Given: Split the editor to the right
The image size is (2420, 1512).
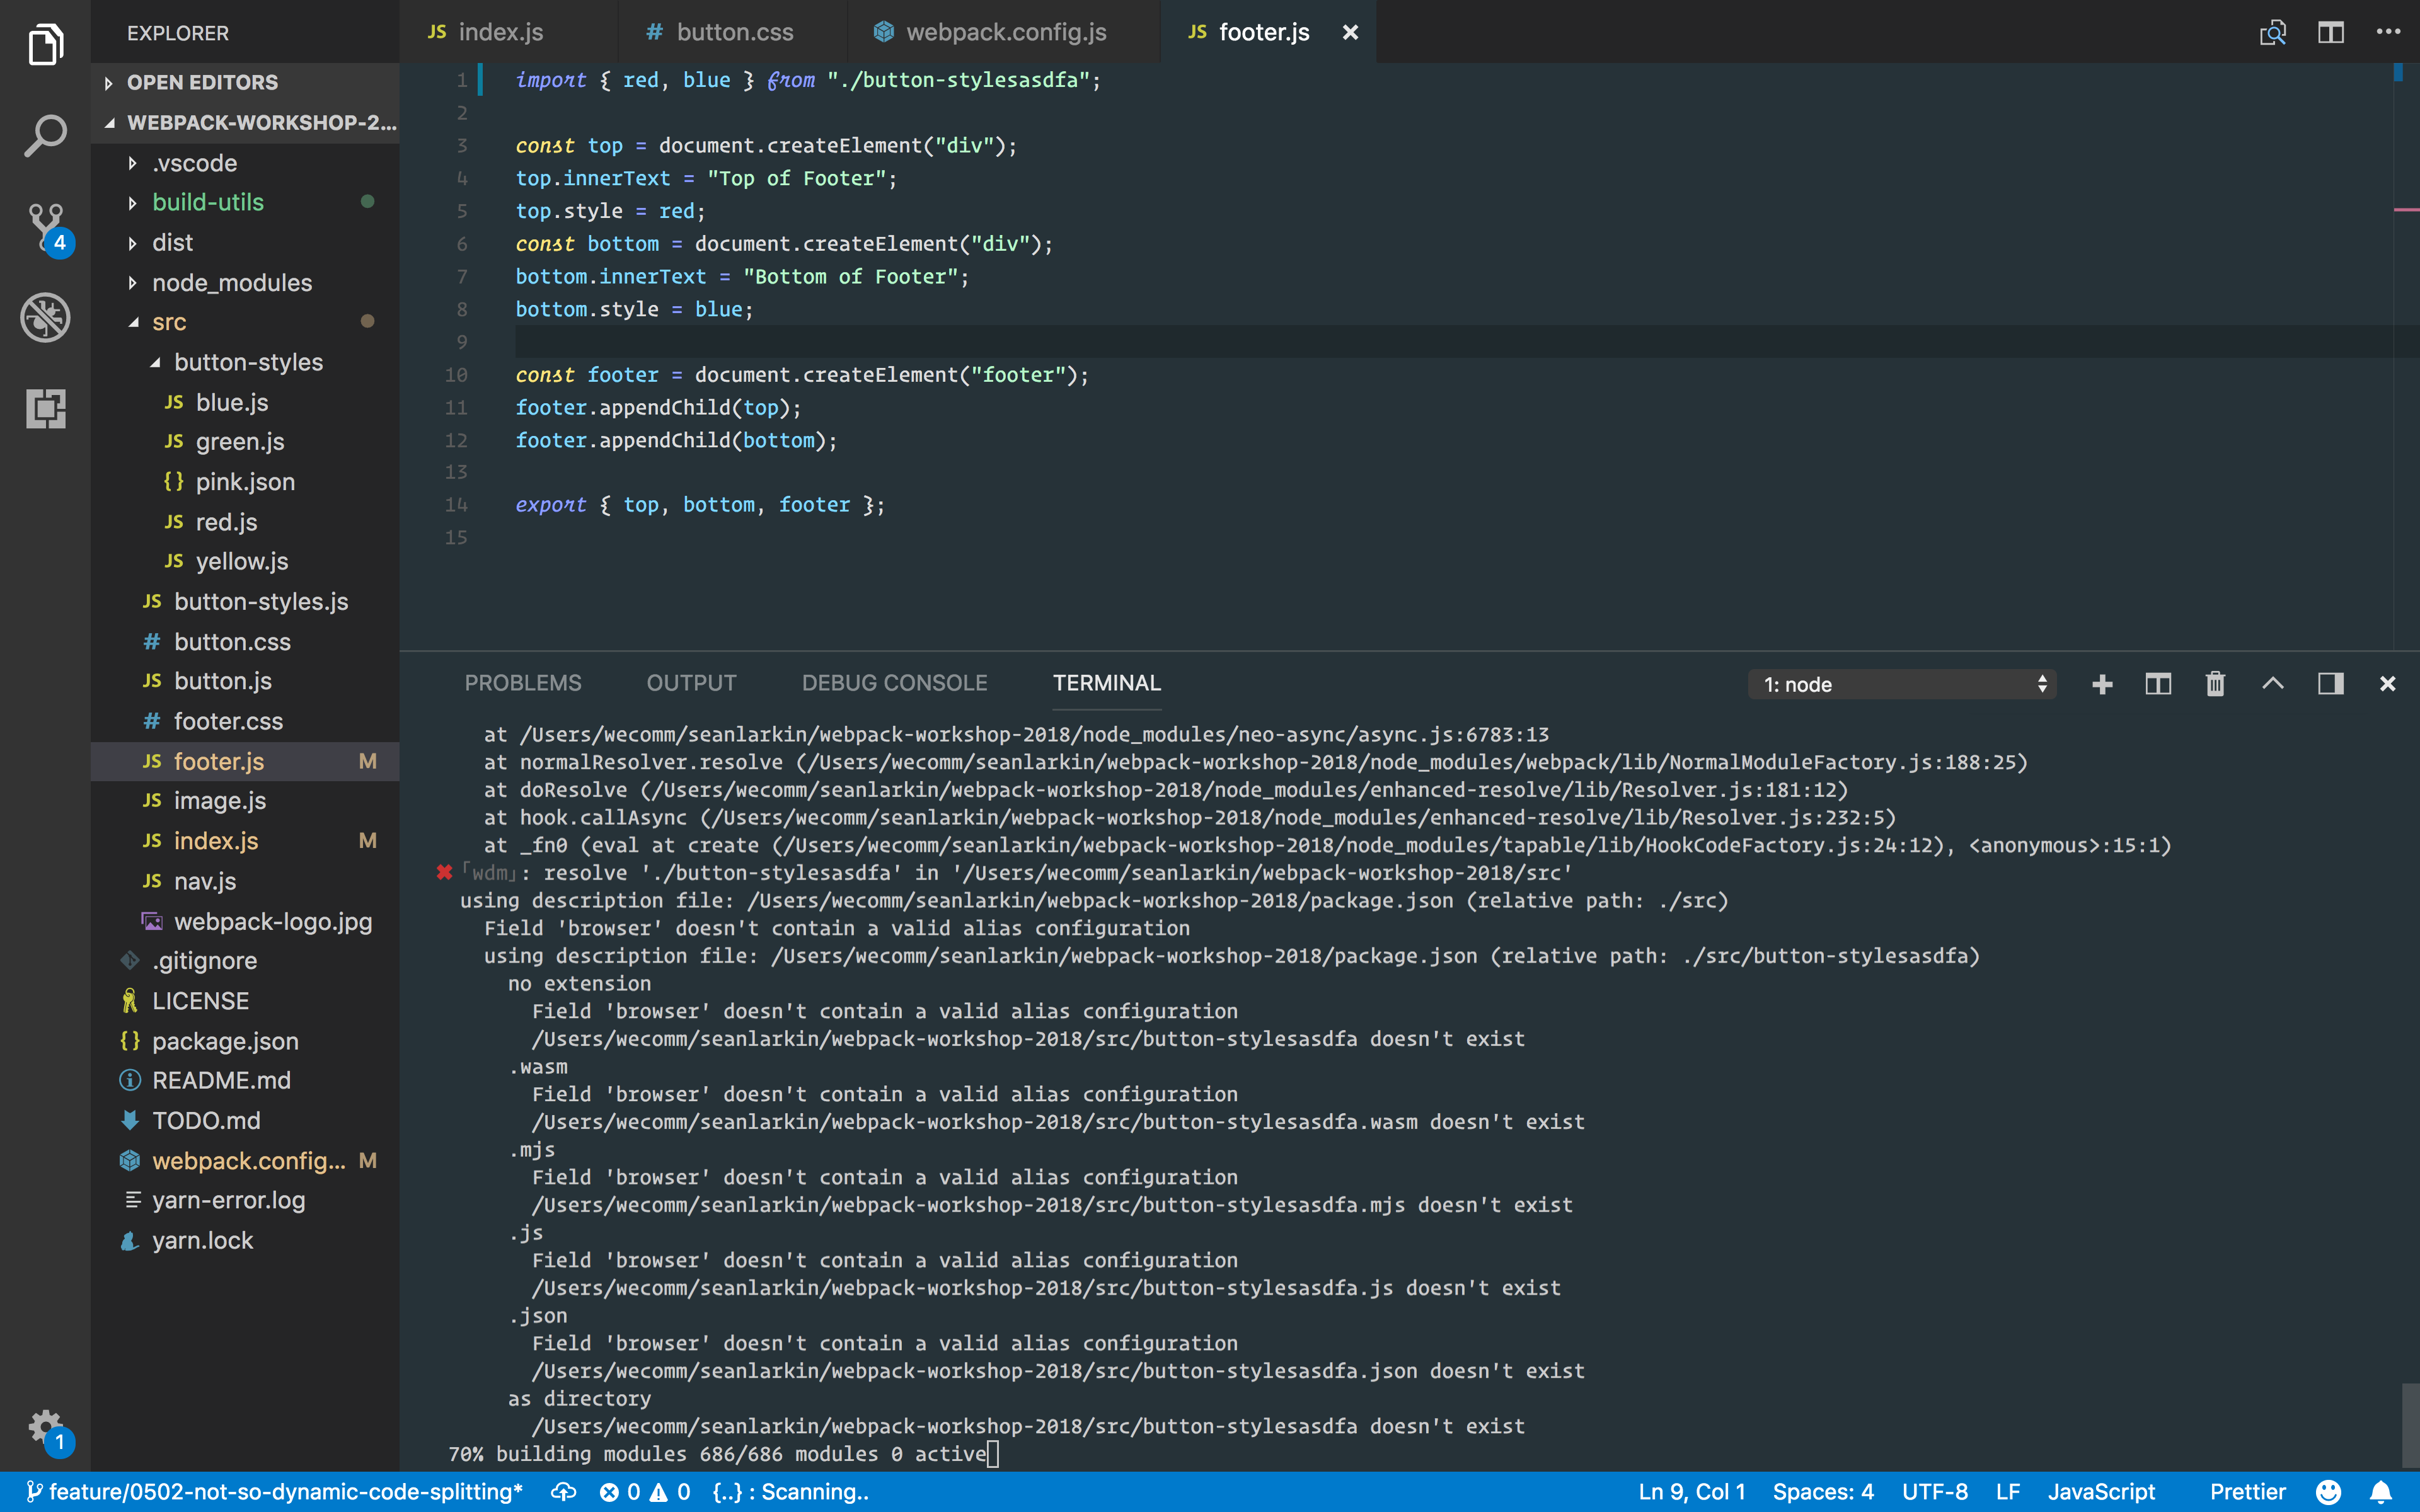Looking at the screenshot, I should point(2330,33).
